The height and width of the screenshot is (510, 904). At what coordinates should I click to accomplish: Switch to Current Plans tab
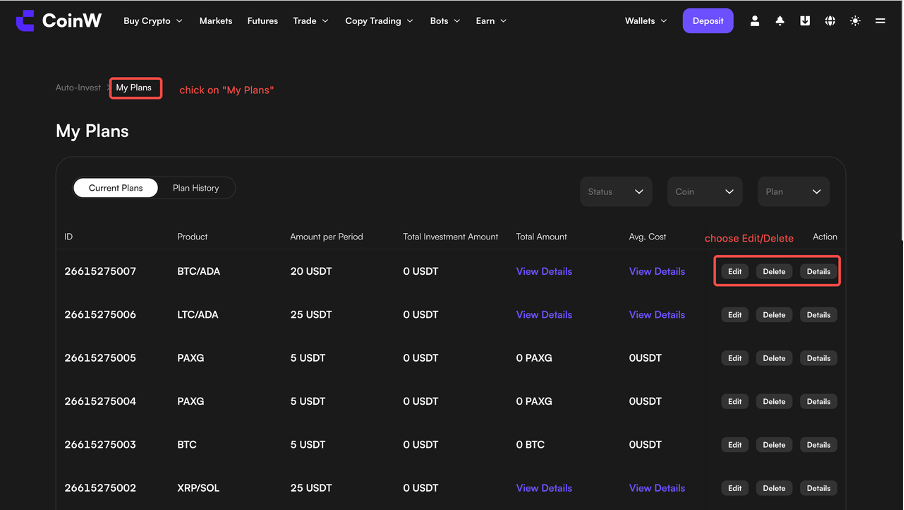tap(115, 188)
